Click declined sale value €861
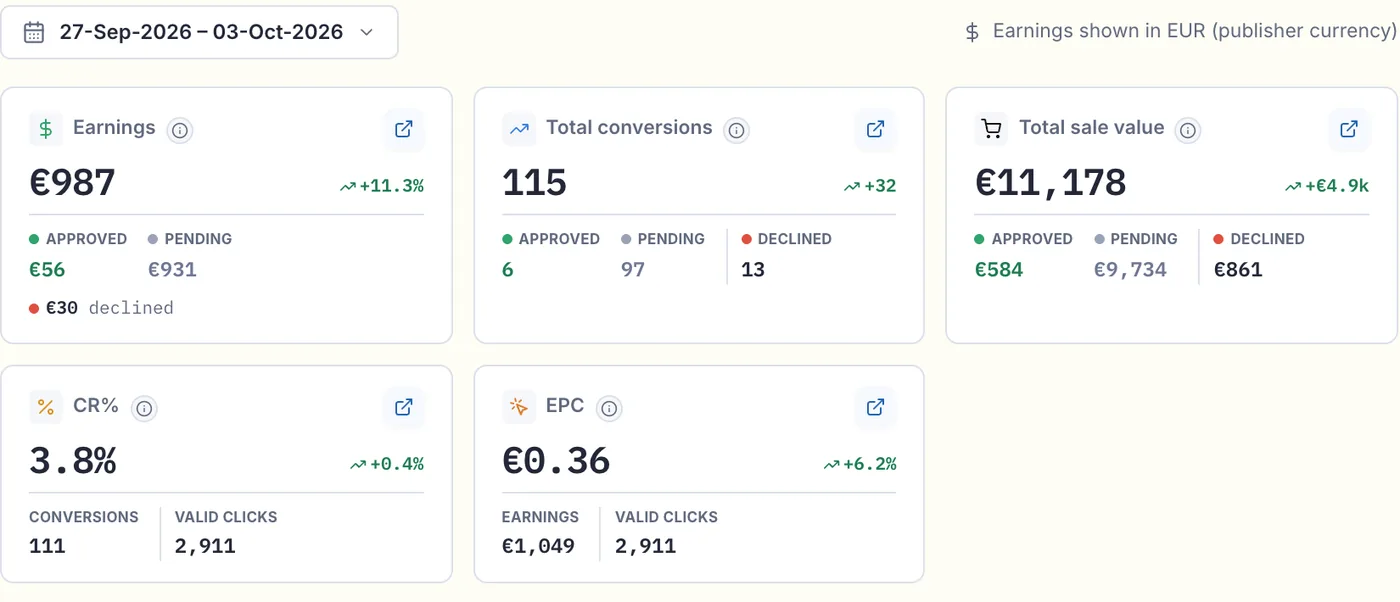This screenshot has width=1400, height=602. click(1238, 269)
